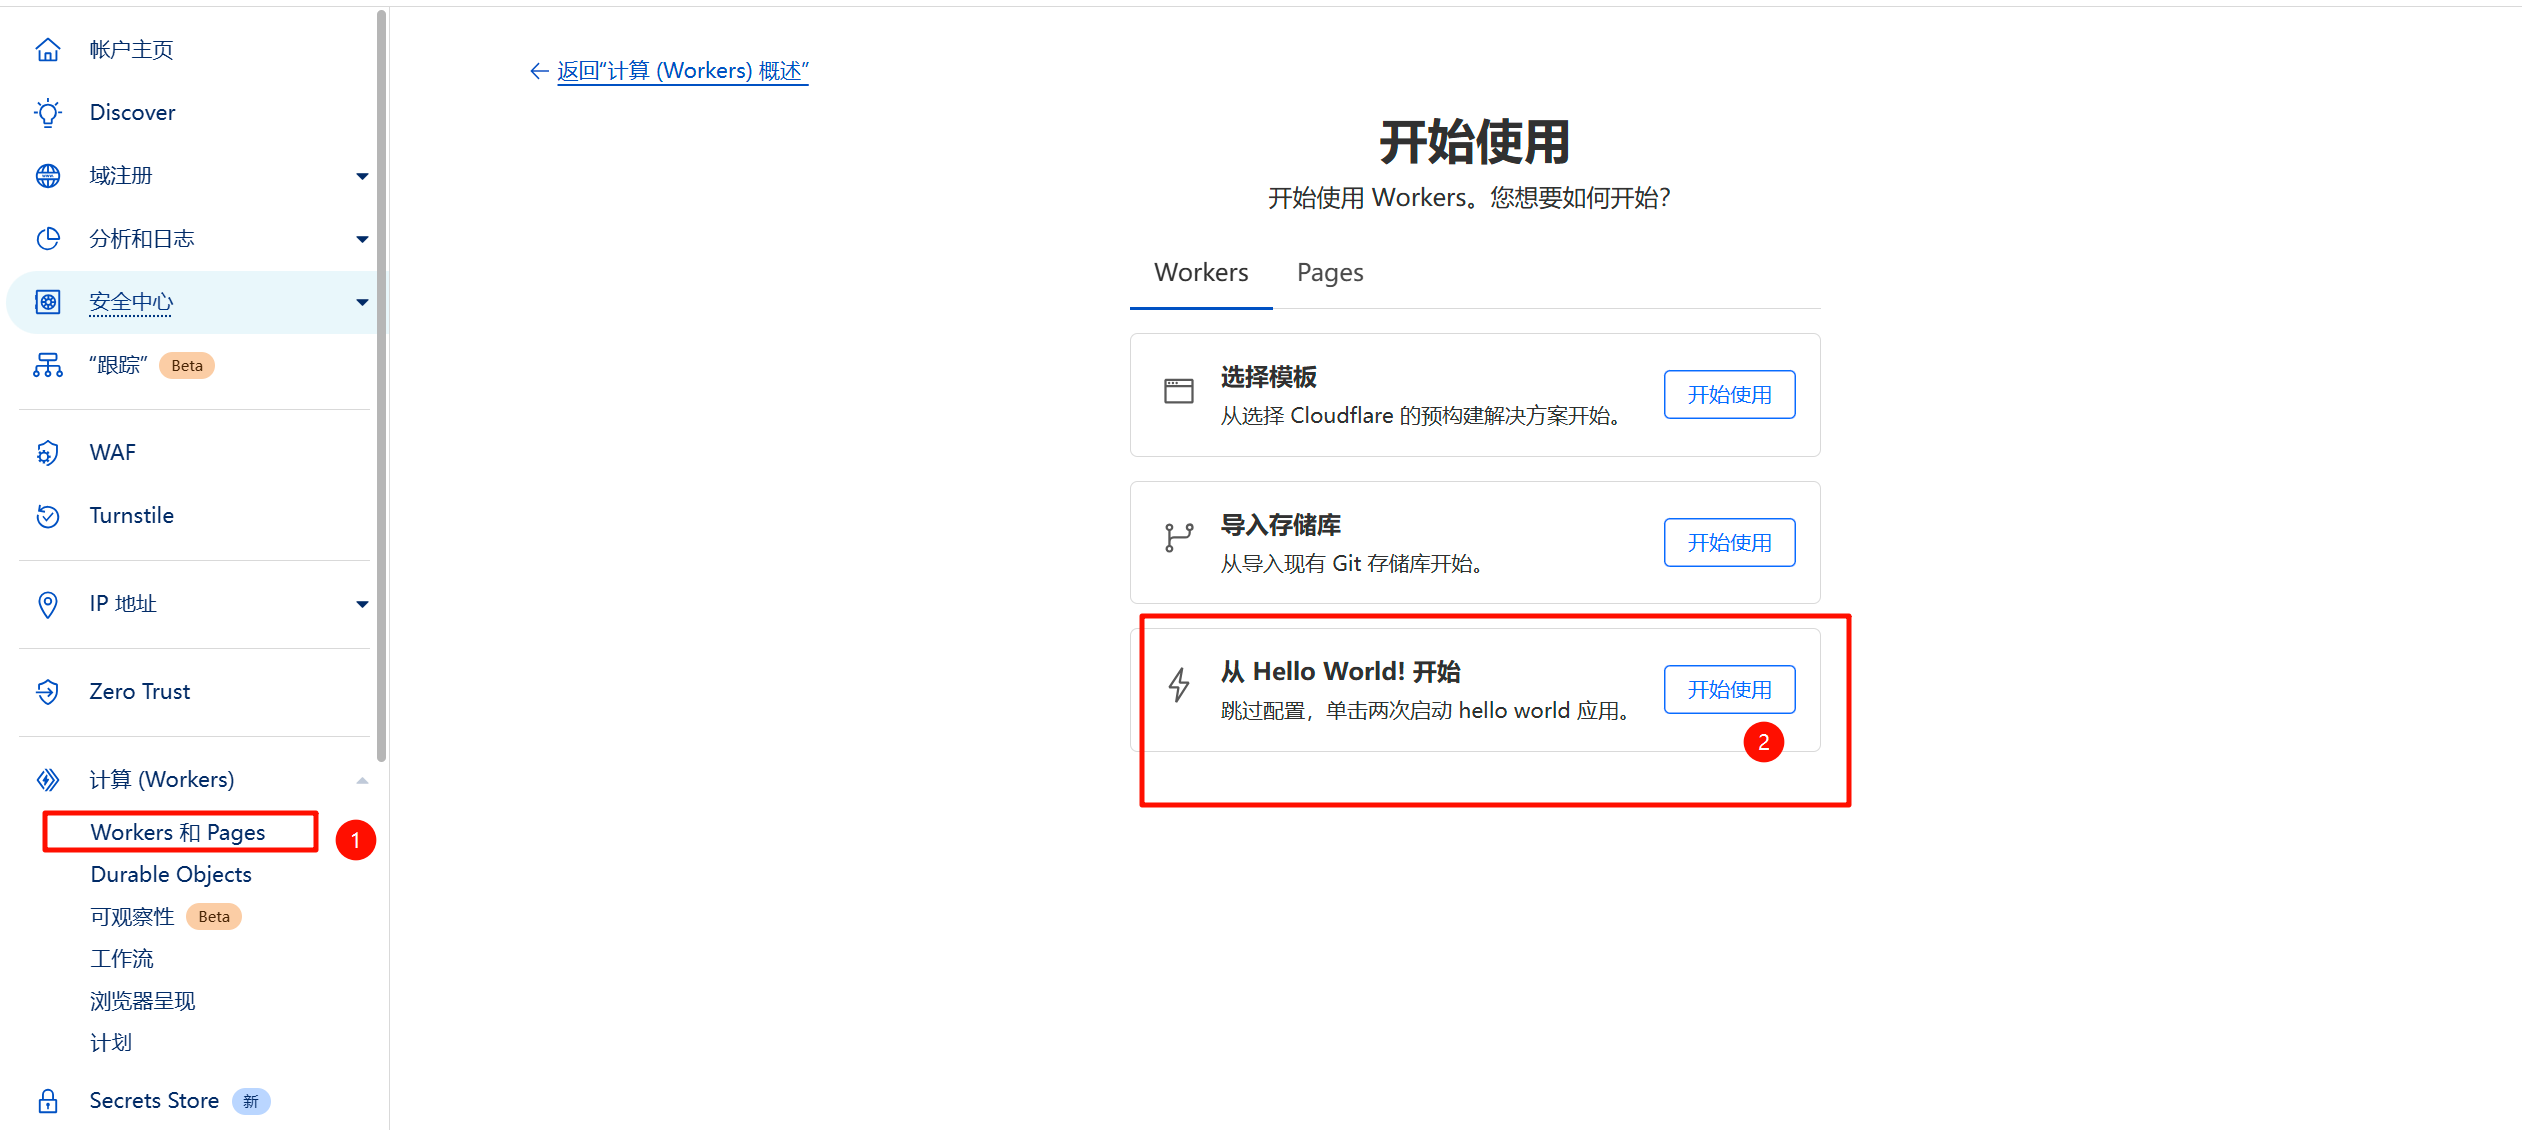Click the WAF shield icon
The height and width of the screenshot is (1130, 2522).
pyautogui.click(x=48, y=453)
